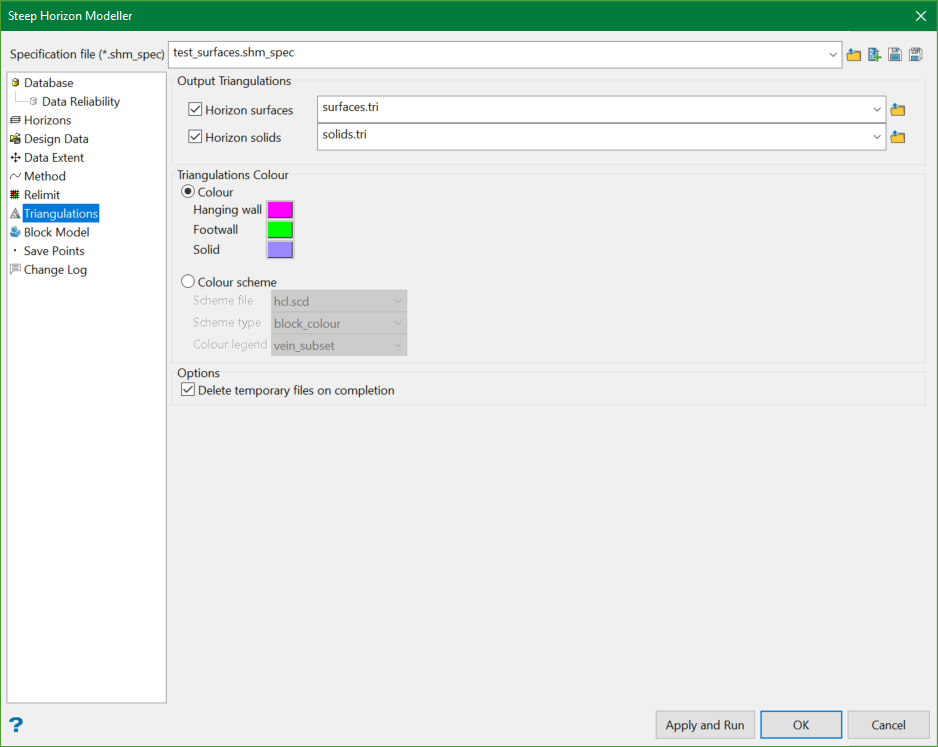Open the solids.tri dropdown list

point(877,137)
